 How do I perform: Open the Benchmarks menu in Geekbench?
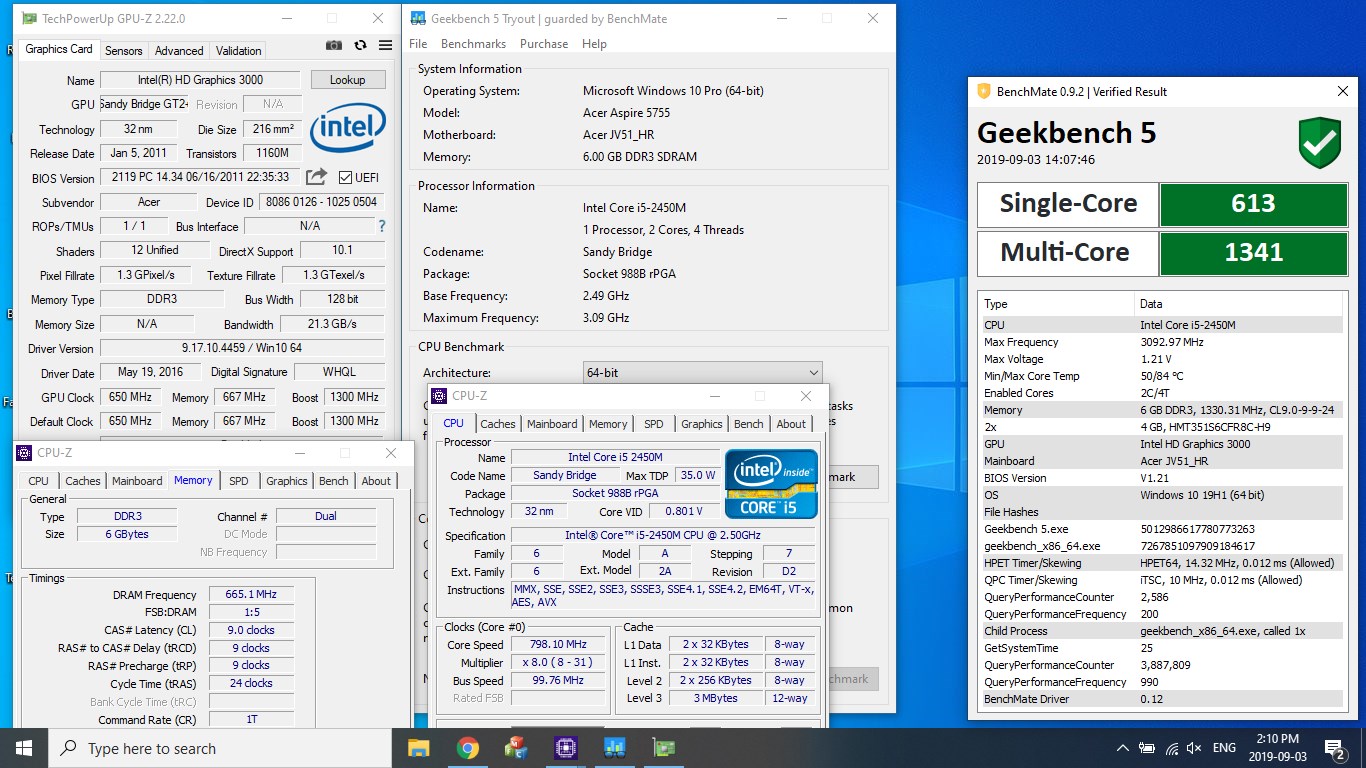pos(474,44)
